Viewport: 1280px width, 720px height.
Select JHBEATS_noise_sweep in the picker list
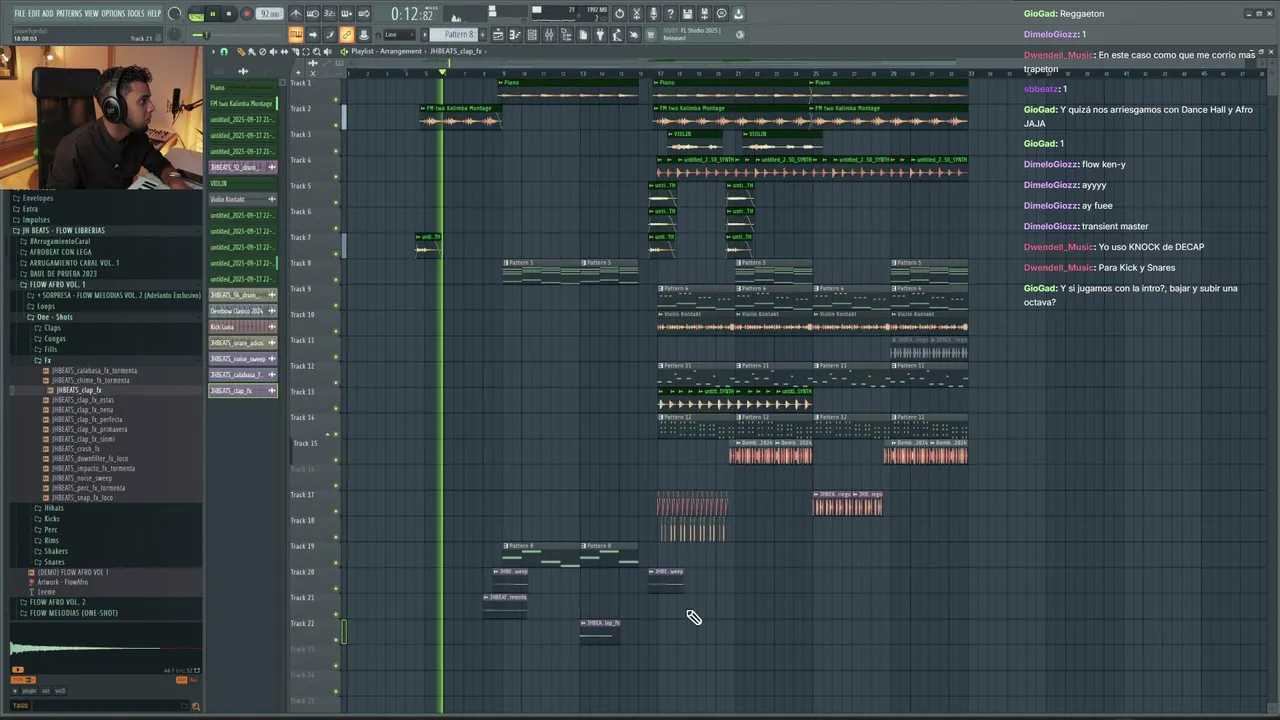click(242, 359)
